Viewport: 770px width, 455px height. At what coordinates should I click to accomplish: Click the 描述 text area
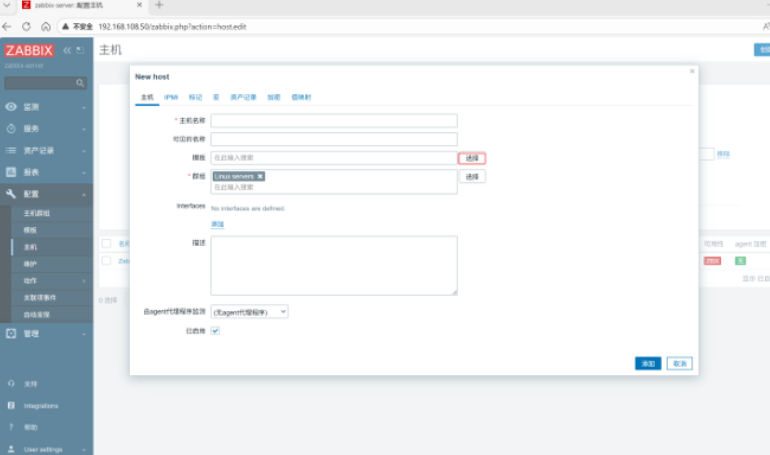pos(334,265)
